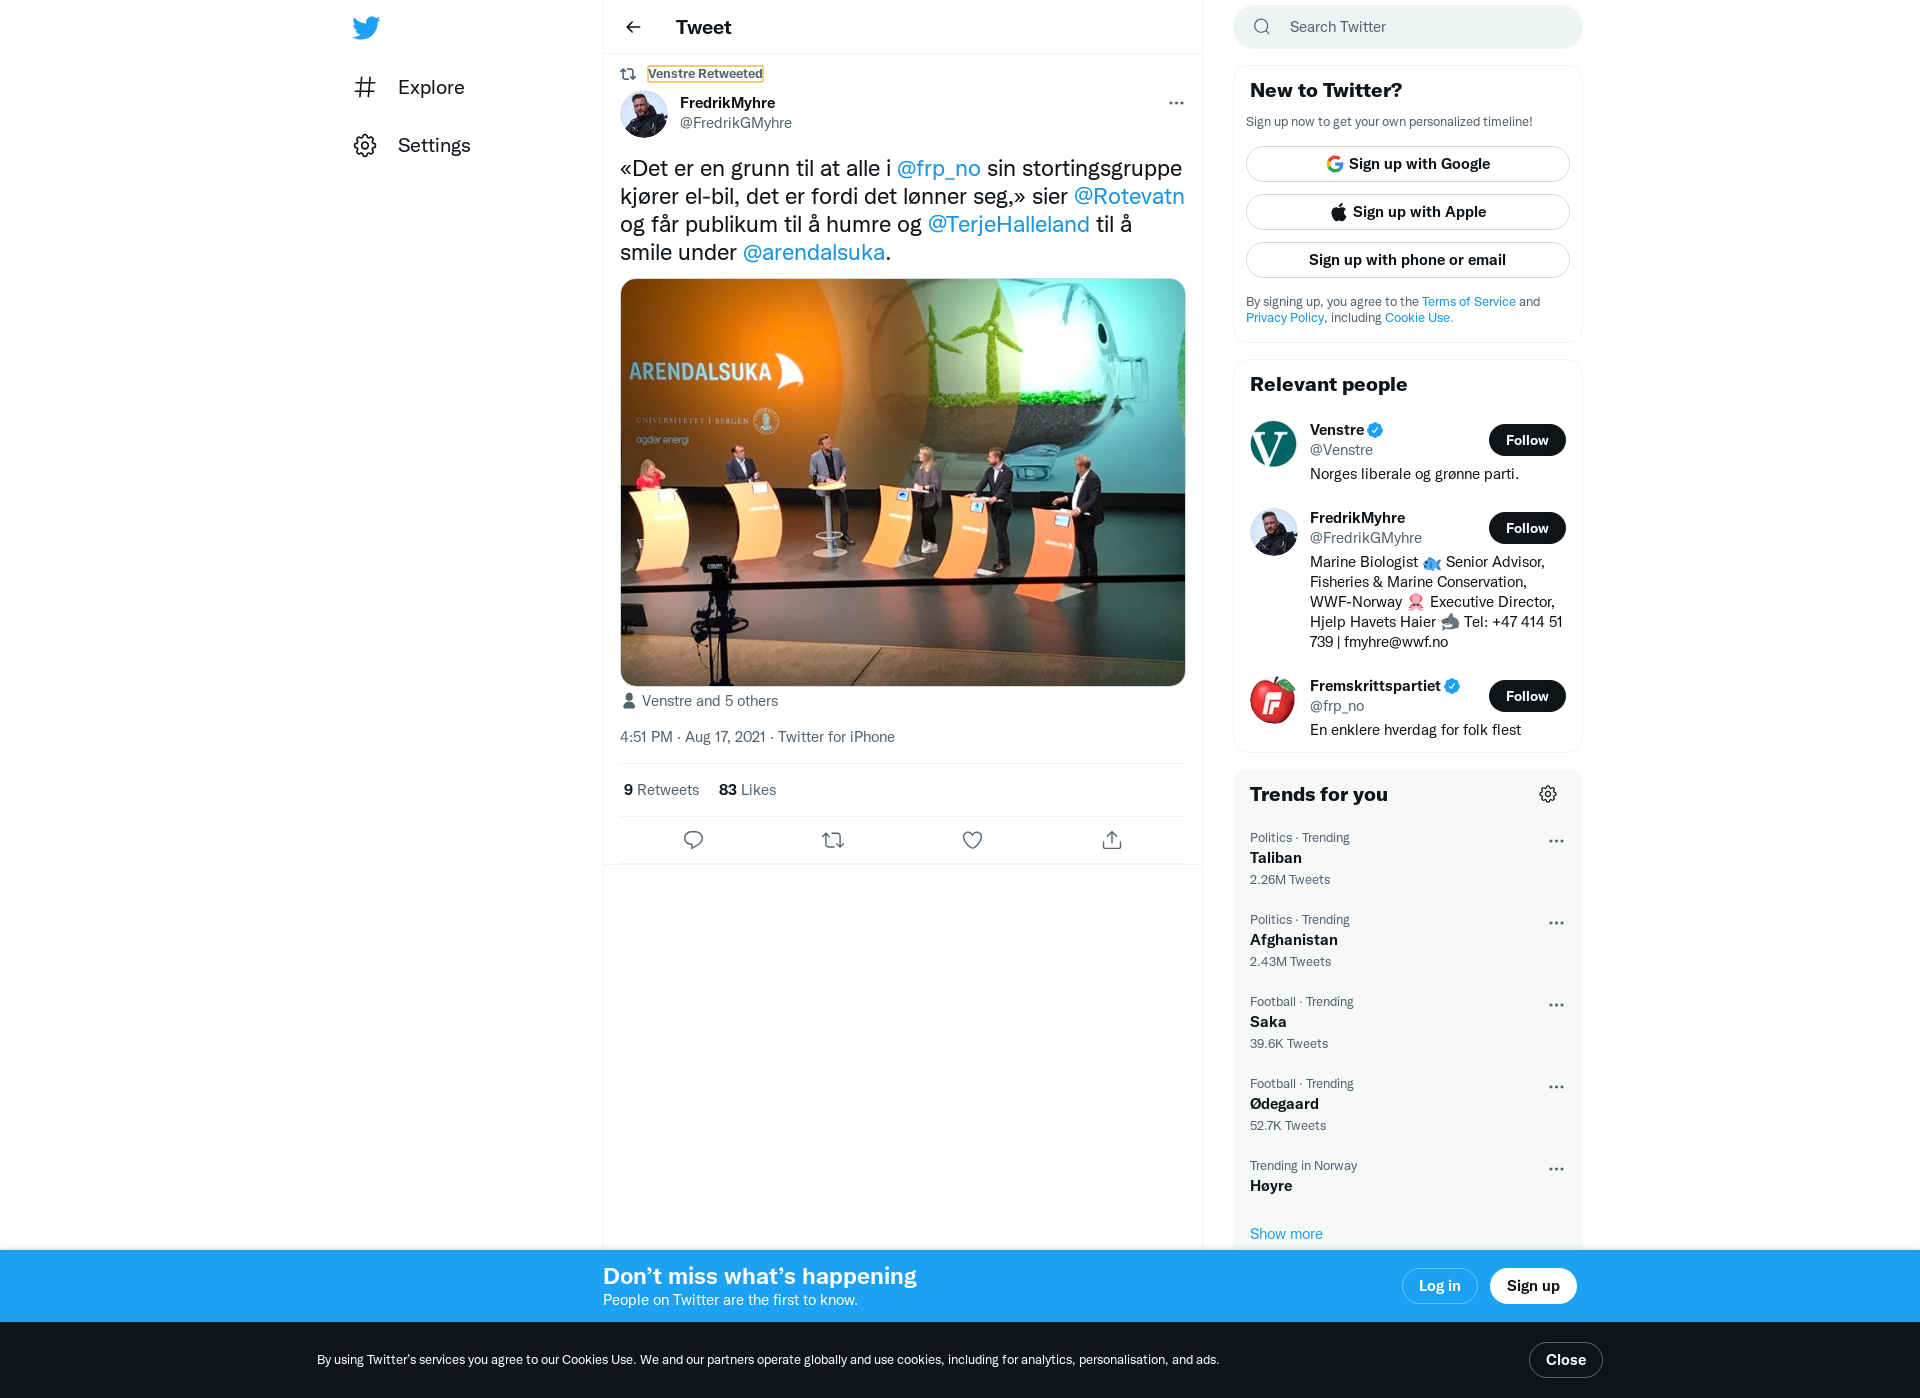Expand more options for Taliban trend
The width and height of the screenshot is (1920, 1398).
click(1556, 841)
